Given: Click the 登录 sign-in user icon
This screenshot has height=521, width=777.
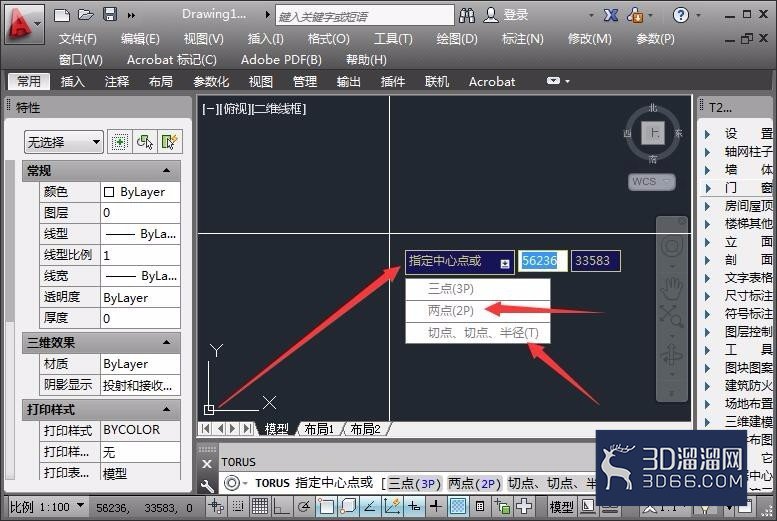Looking at the screenshot, I should 491,15.
